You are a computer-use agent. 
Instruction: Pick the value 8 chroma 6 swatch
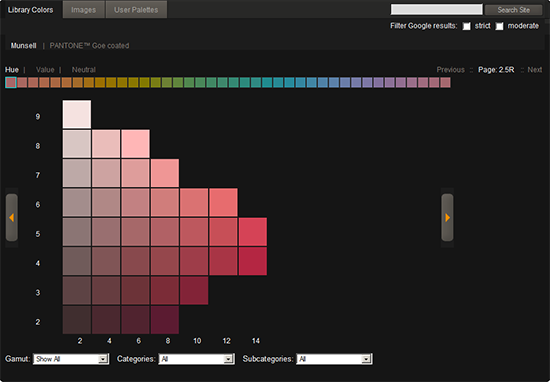(135, 144)
